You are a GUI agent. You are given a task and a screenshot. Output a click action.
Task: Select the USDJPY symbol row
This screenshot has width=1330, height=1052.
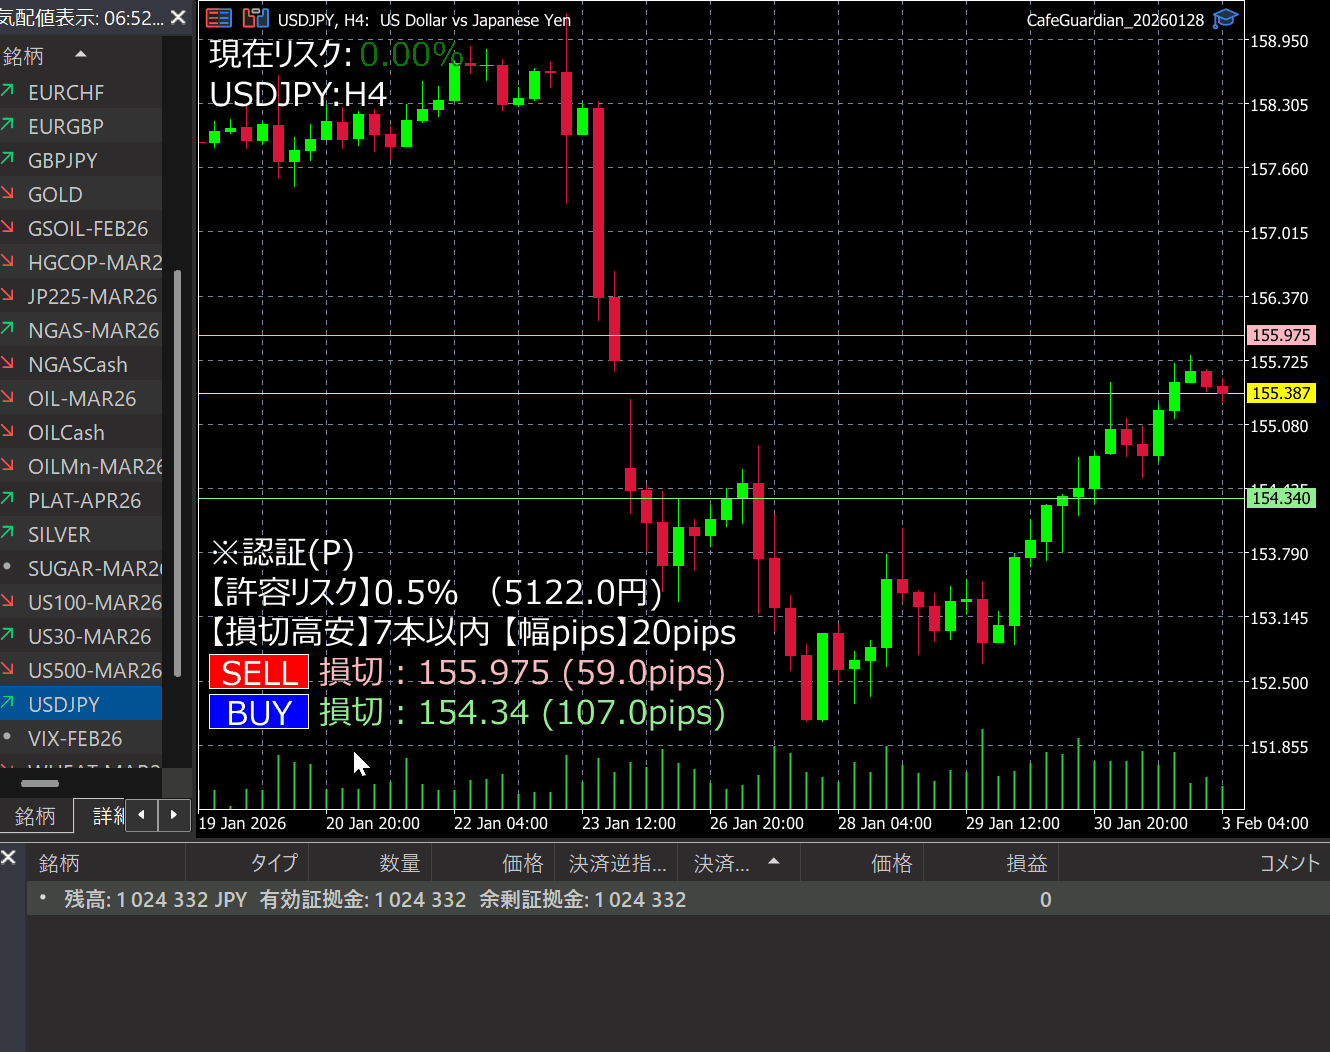pos(64,705)
